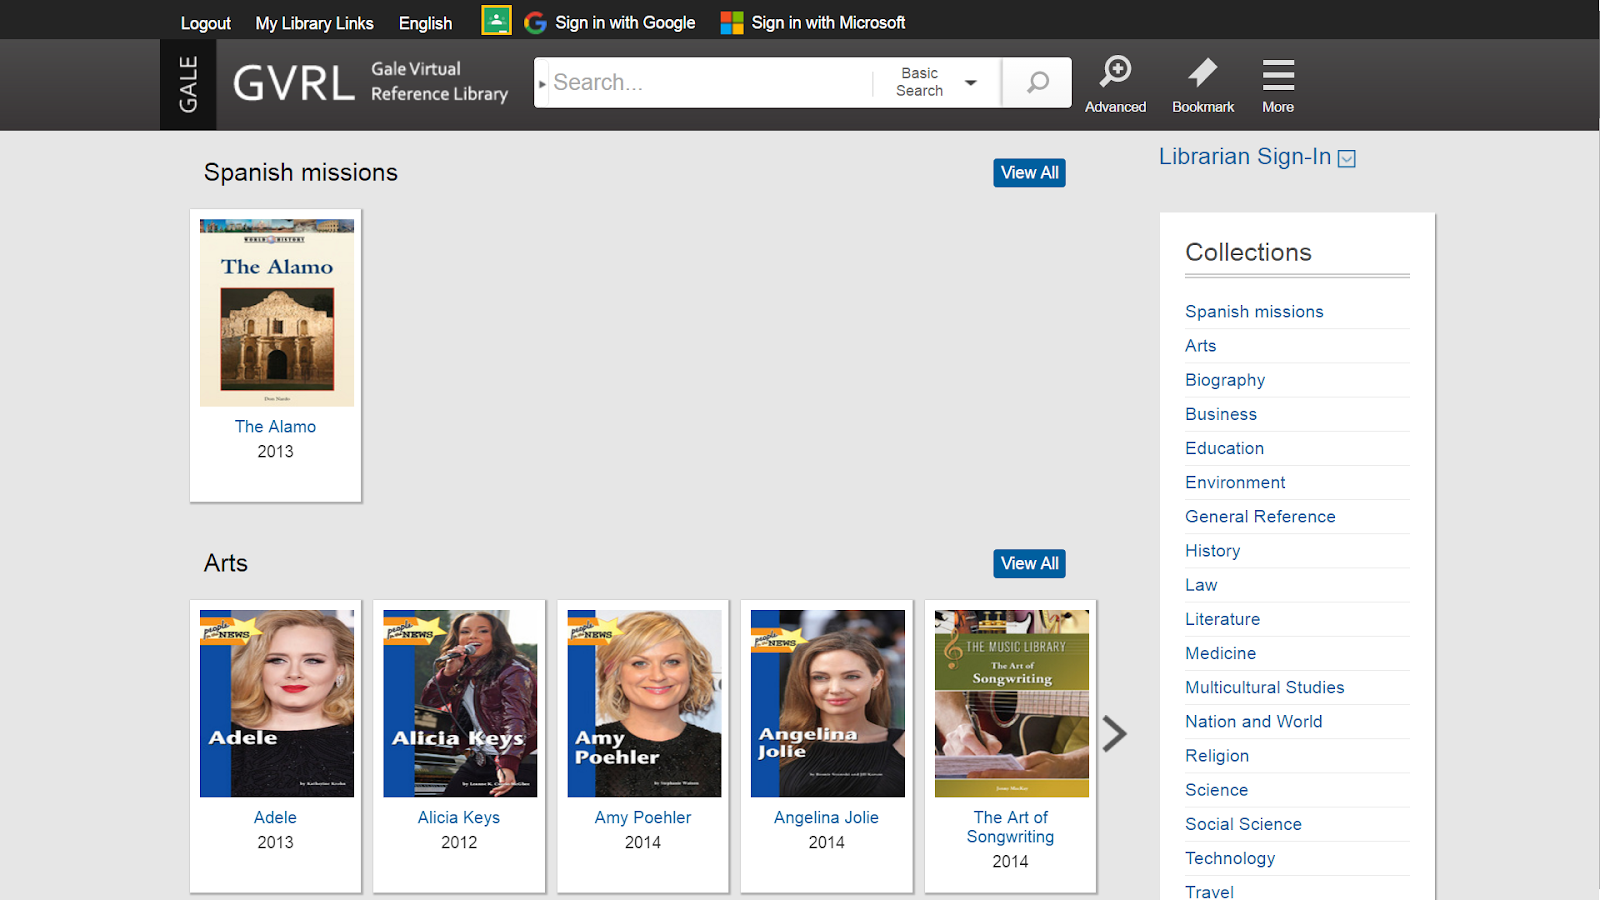Select Medicine collection
The width and height of the screenshot is (1600, 900).
pos(1221,653)
